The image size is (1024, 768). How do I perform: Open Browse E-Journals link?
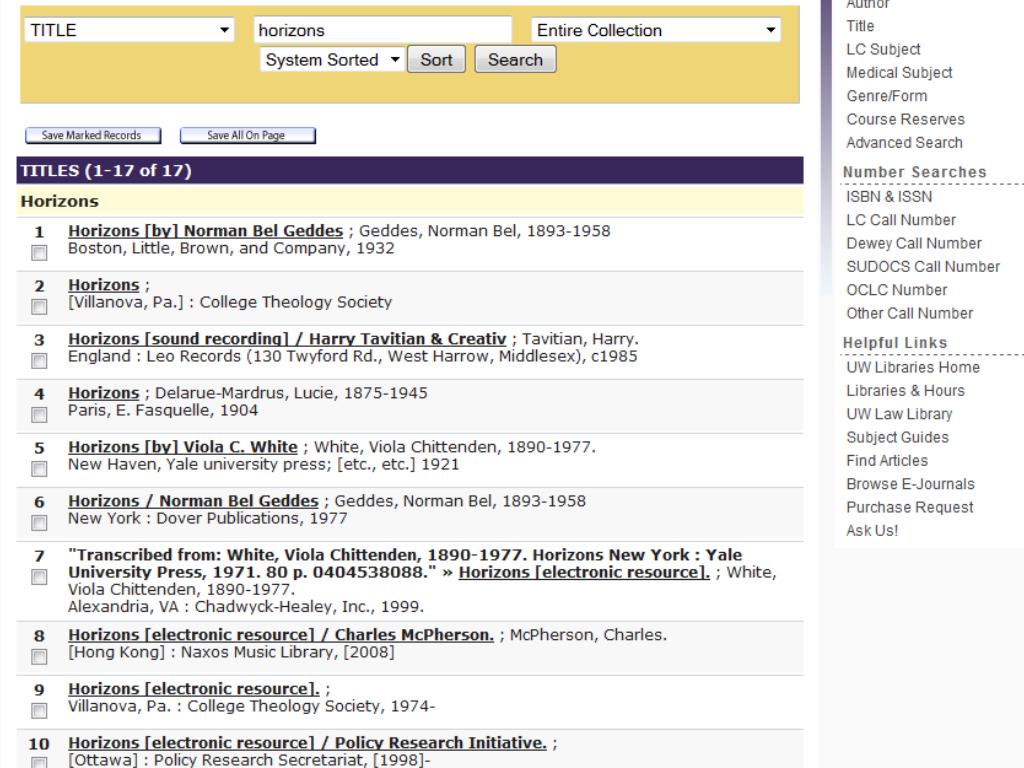(910, 485)
